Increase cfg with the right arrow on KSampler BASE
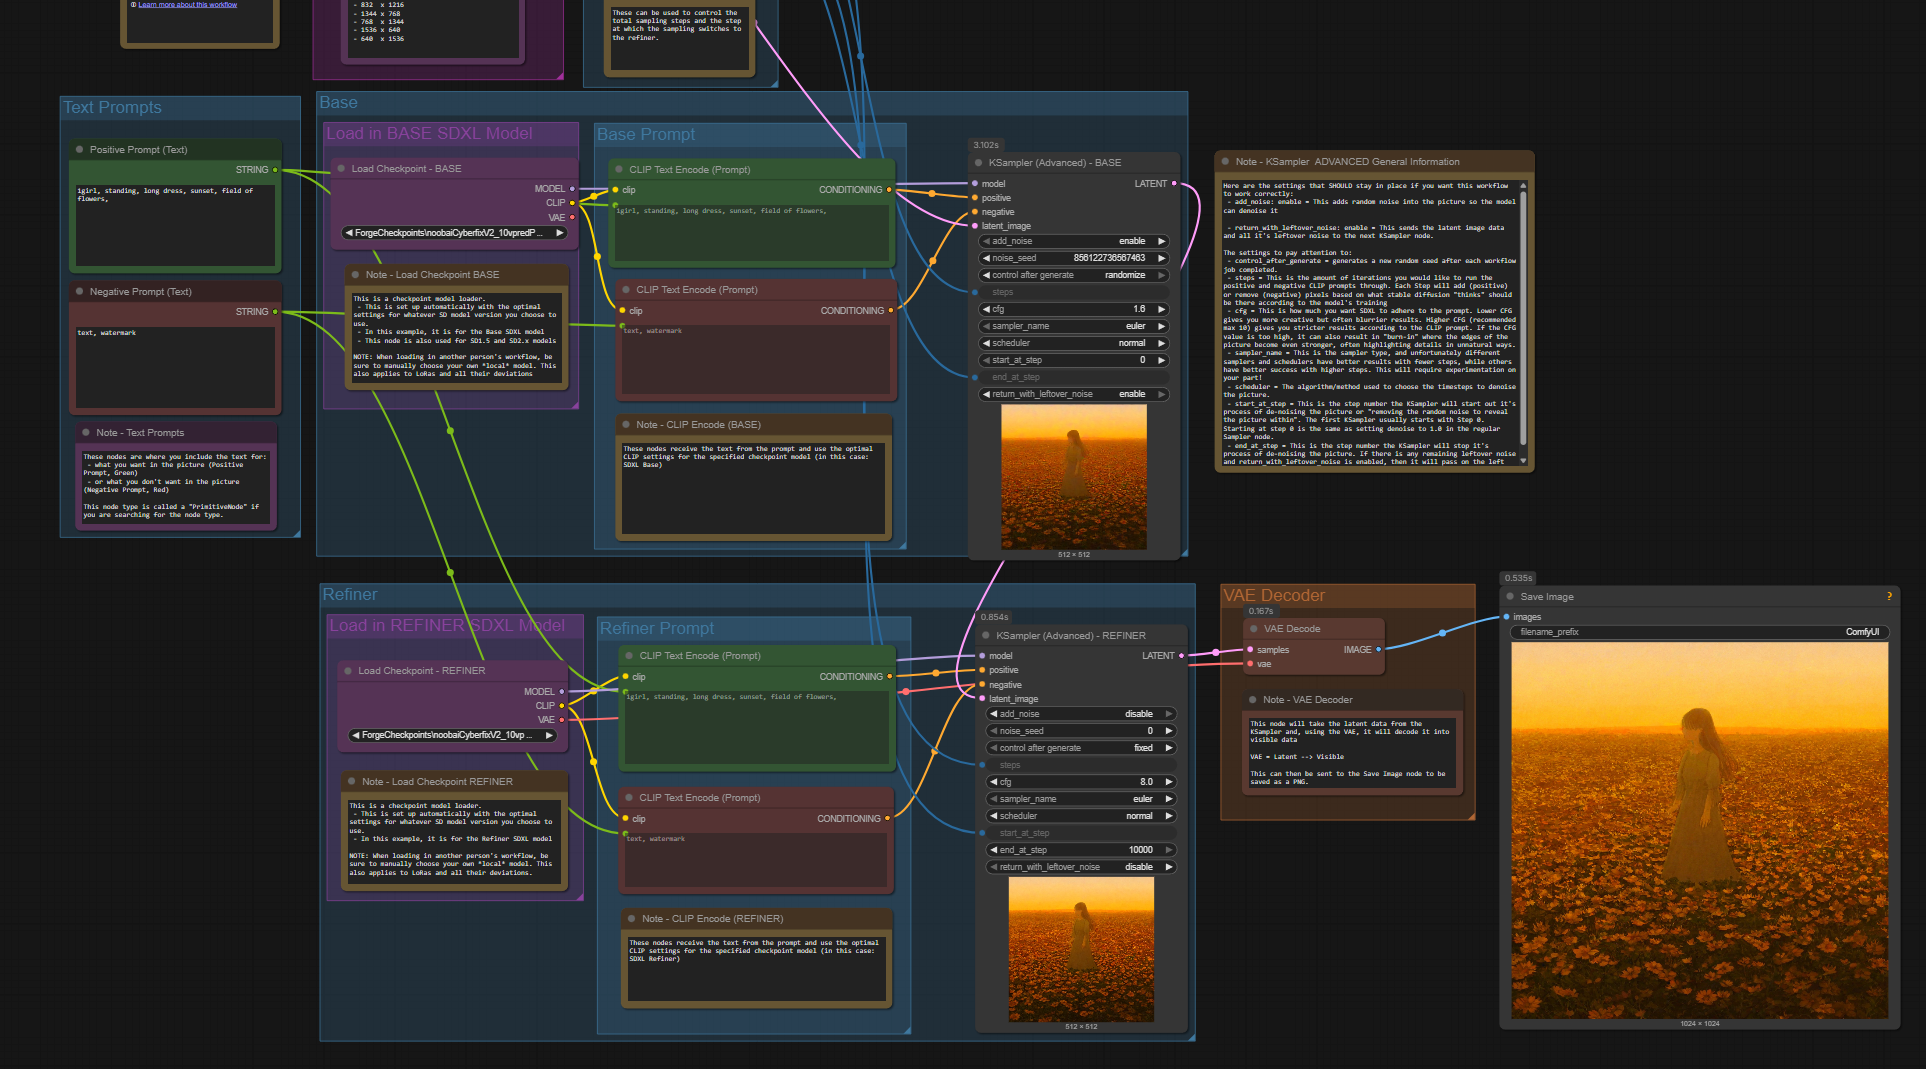The width and height of the screenshot is (1926, 1069). tap(1161, 309)
